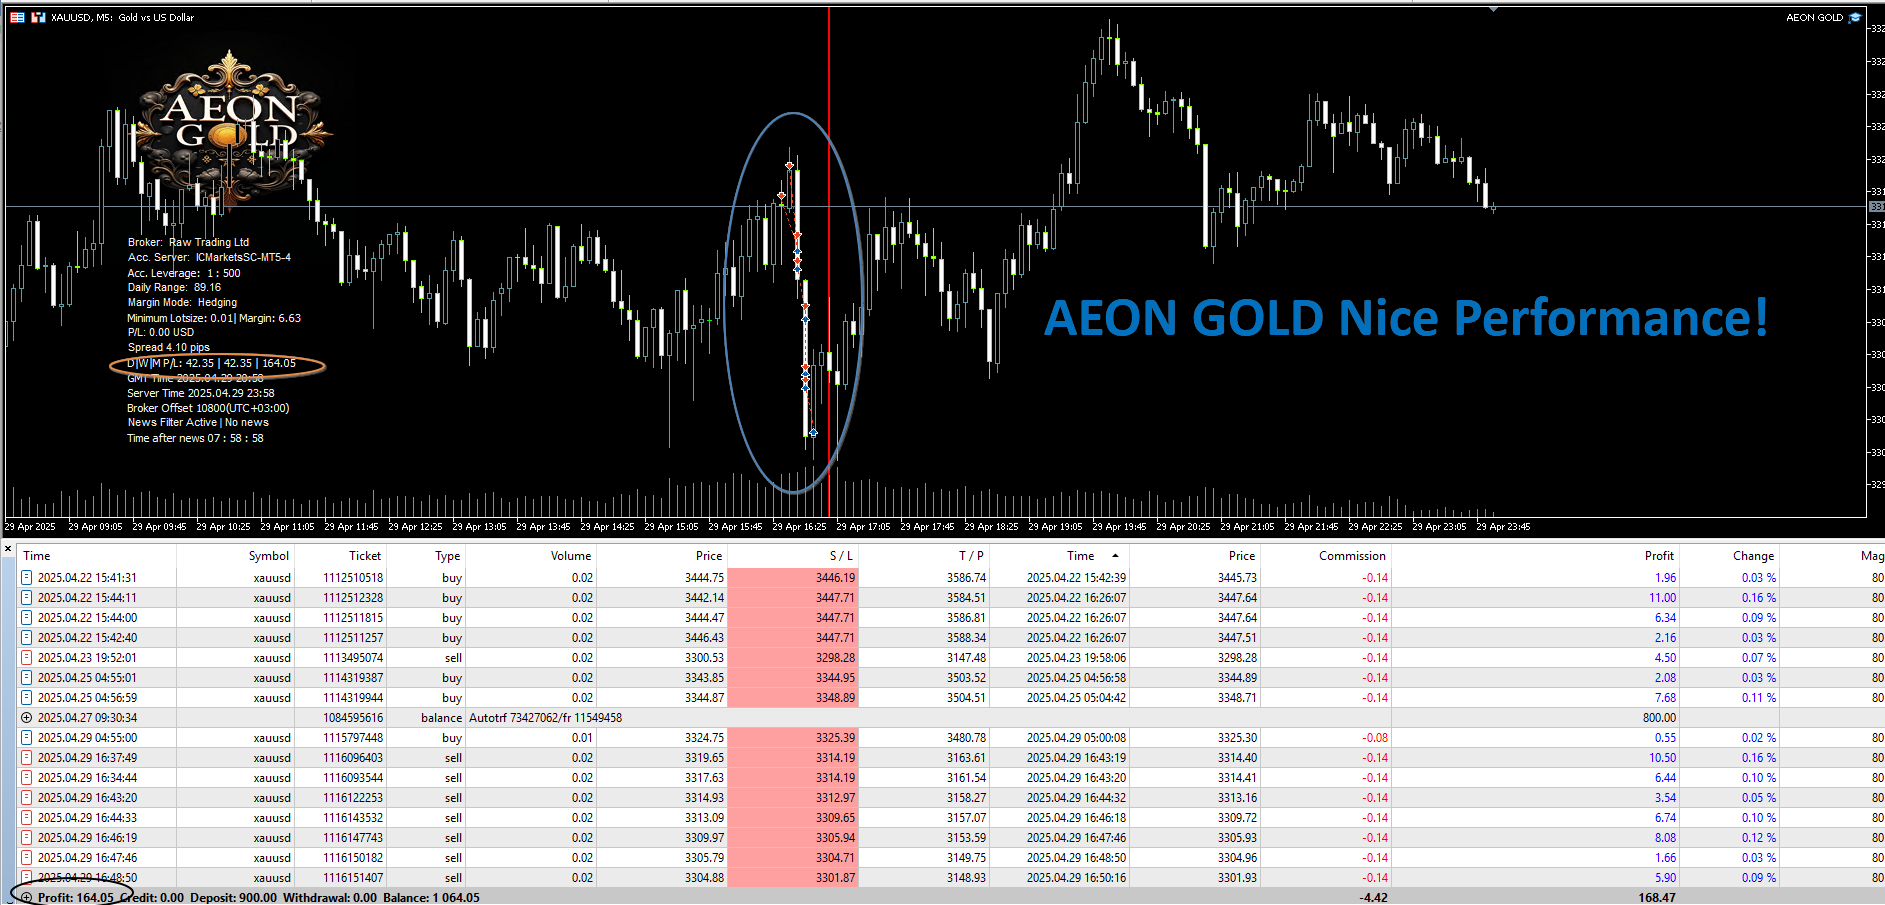This screenshot has height=905, width=1885.
Task: Select ticket 1112510518 cell
Action: (x=352, y=578)
